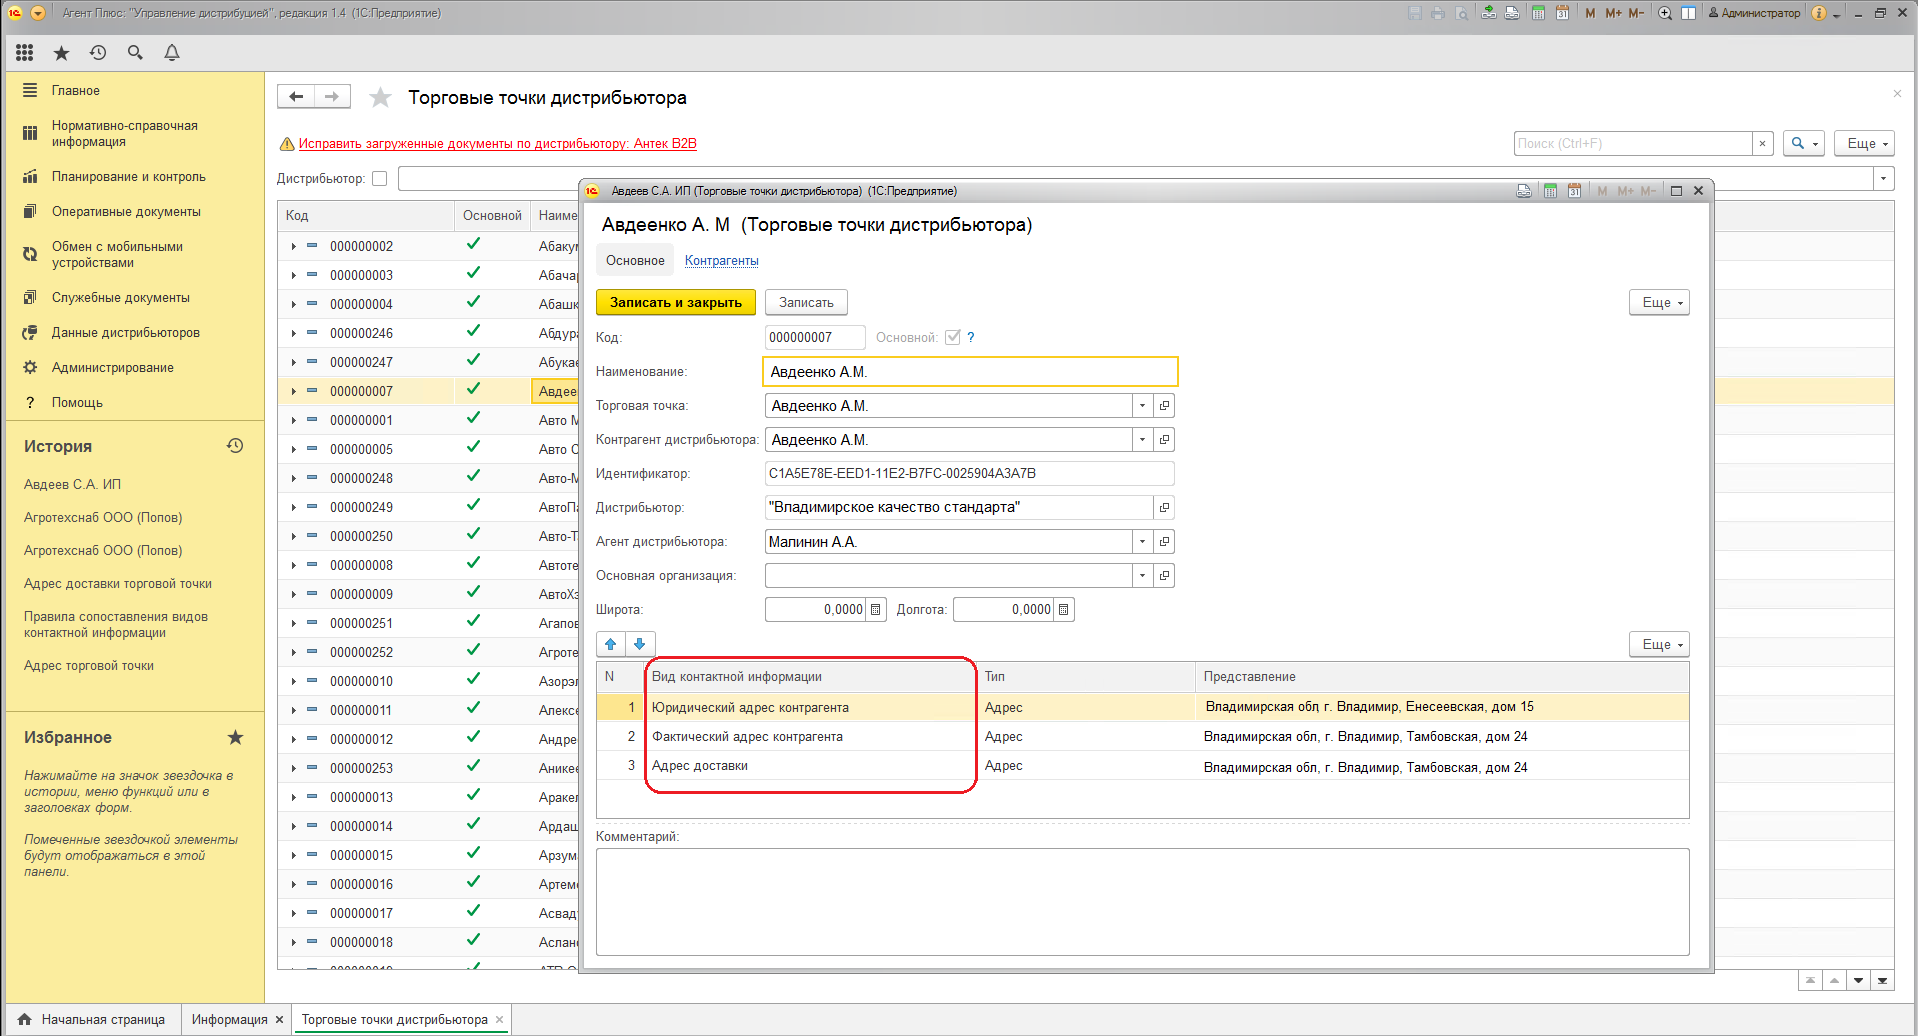The width and height of the screenshot is (1918, 1036).
Task: Open notifications bell icon
Action: coord(172,52)
